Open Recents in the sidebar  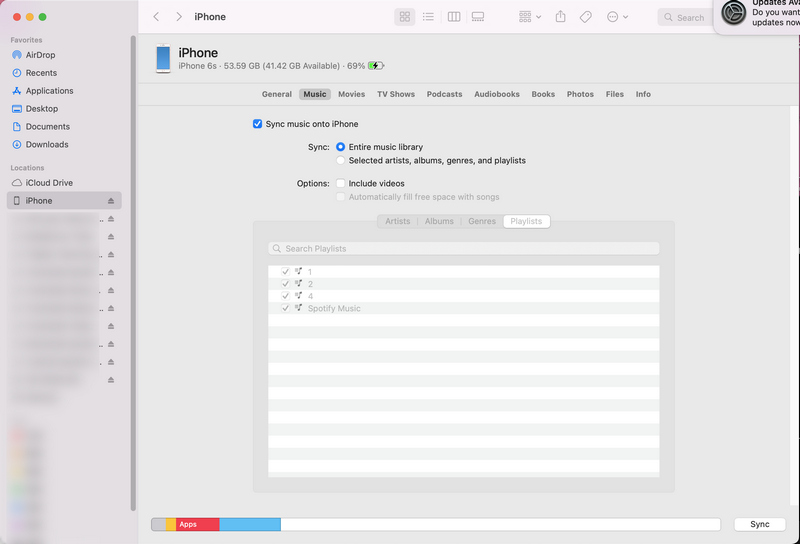tap(41, 72)
